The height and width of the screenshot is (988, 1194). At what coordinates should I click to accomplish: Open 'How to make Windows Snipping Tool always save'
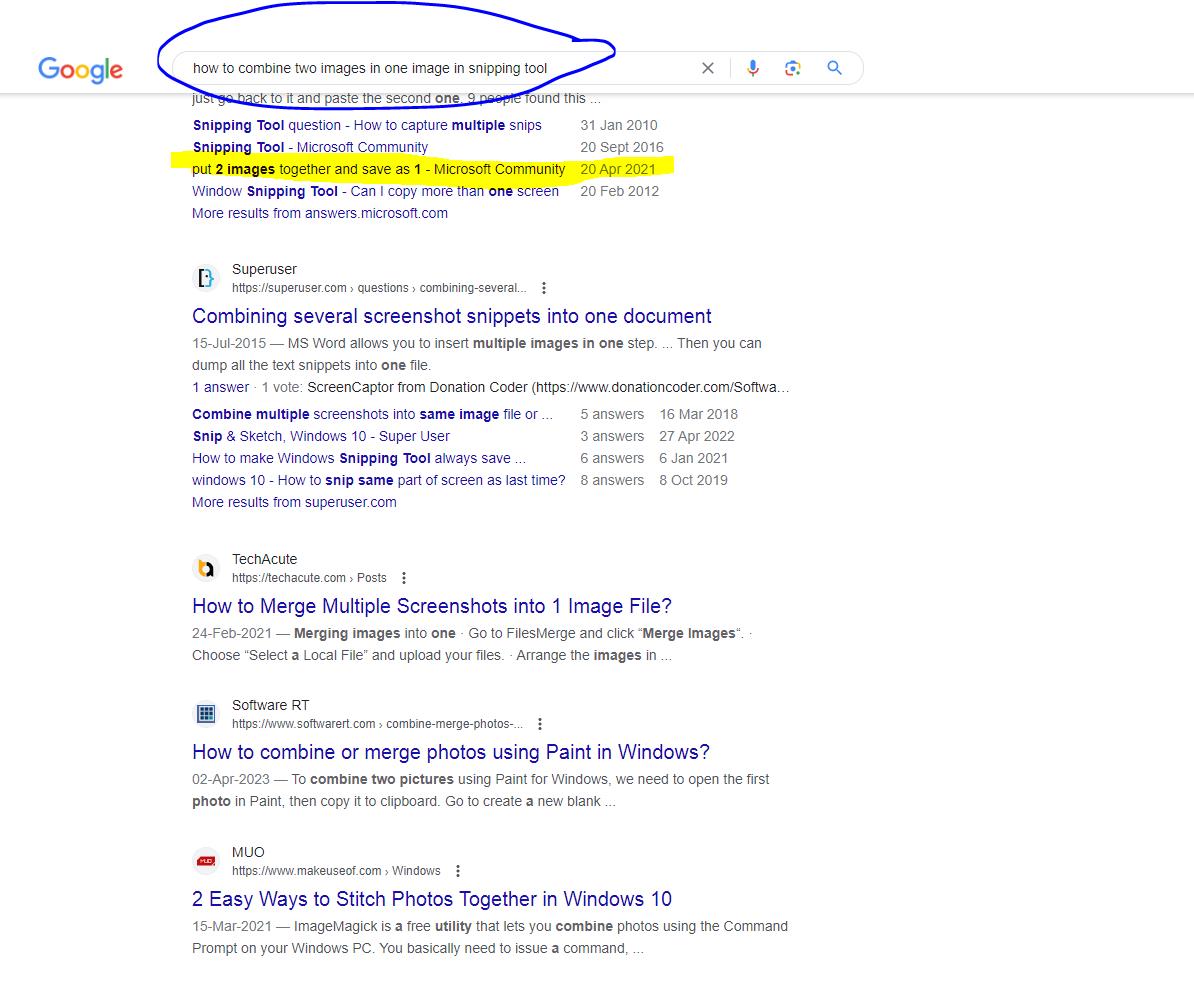(359, 459)
